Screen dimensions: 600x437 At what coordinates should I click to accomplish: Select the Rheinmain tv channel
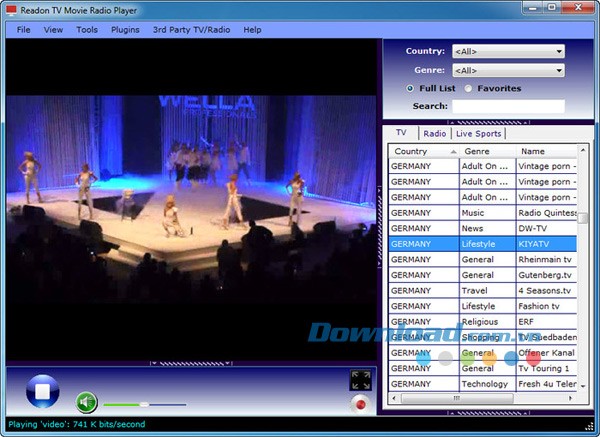coord(483,259)
